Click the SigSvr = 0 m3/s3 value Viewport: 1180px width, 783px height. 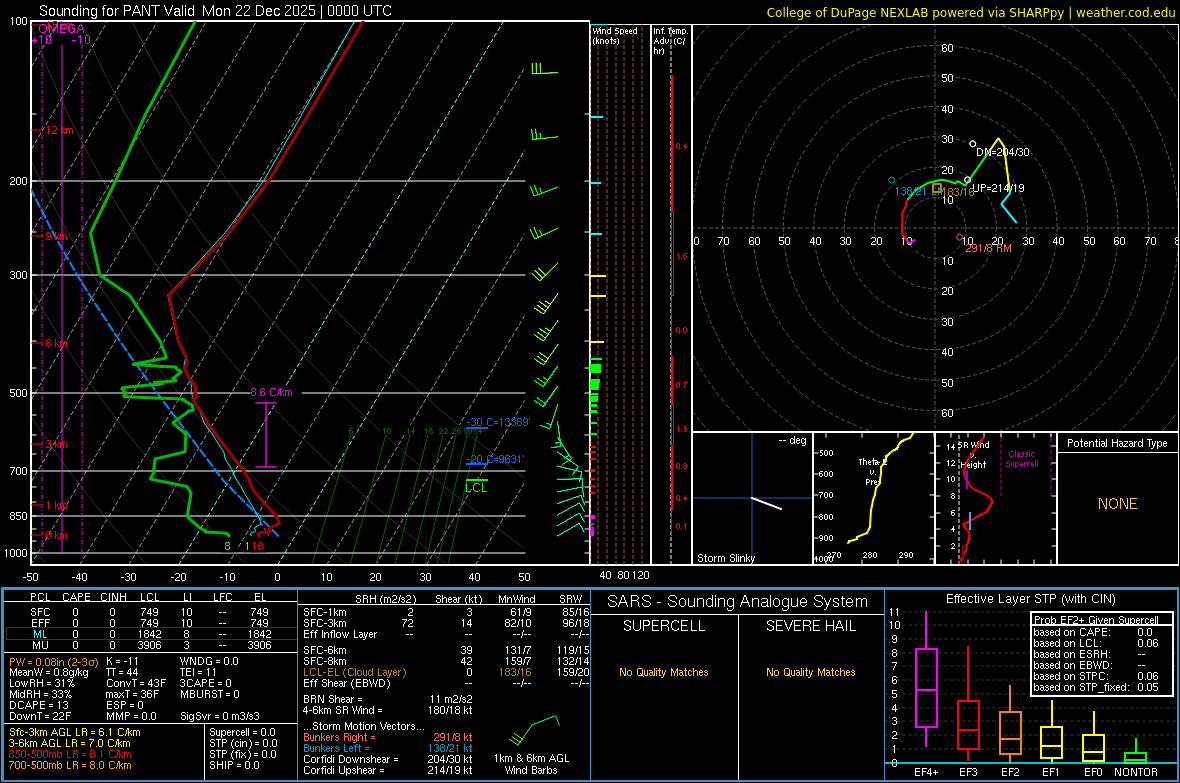click(220, 716)
